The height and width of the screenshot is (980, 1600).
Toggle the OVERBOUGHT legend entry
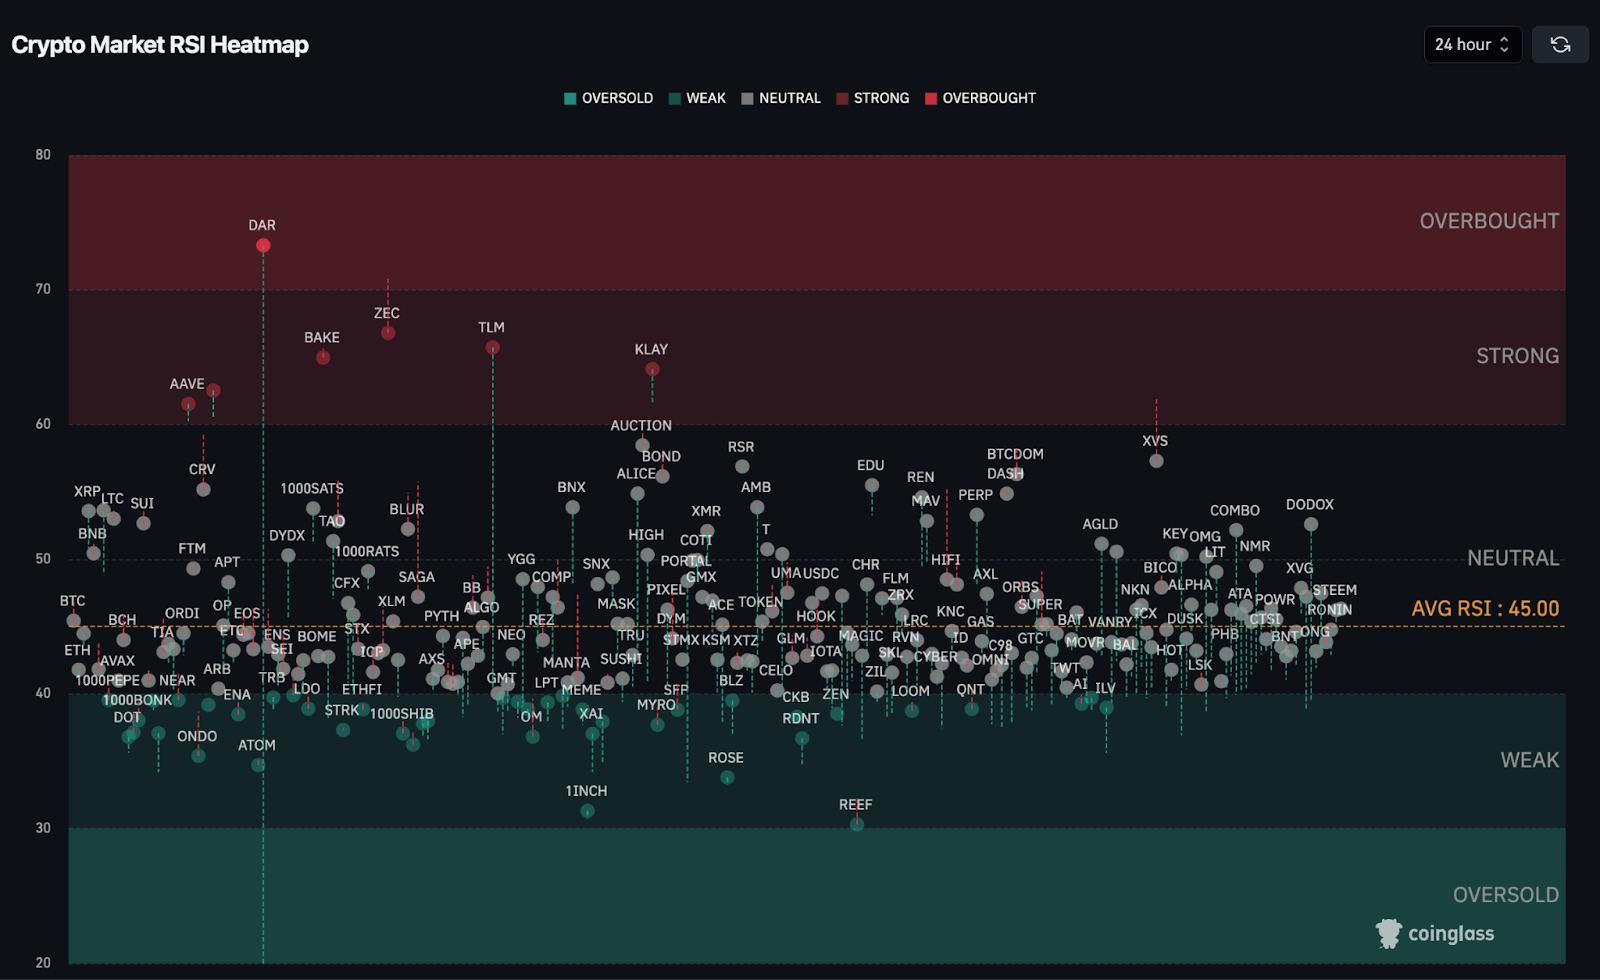pos(980,98)
